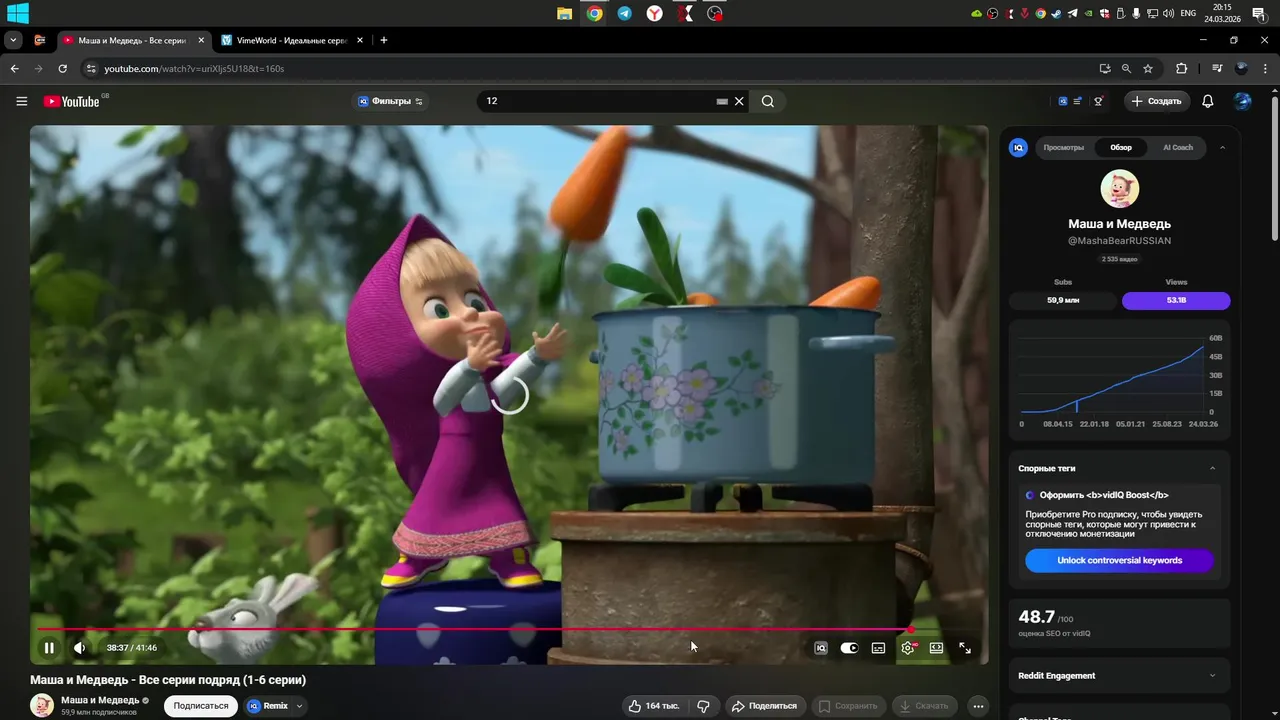This screenshot has height=720, width=1280.
Task: Reload the page
Action: tap(62, 69)
